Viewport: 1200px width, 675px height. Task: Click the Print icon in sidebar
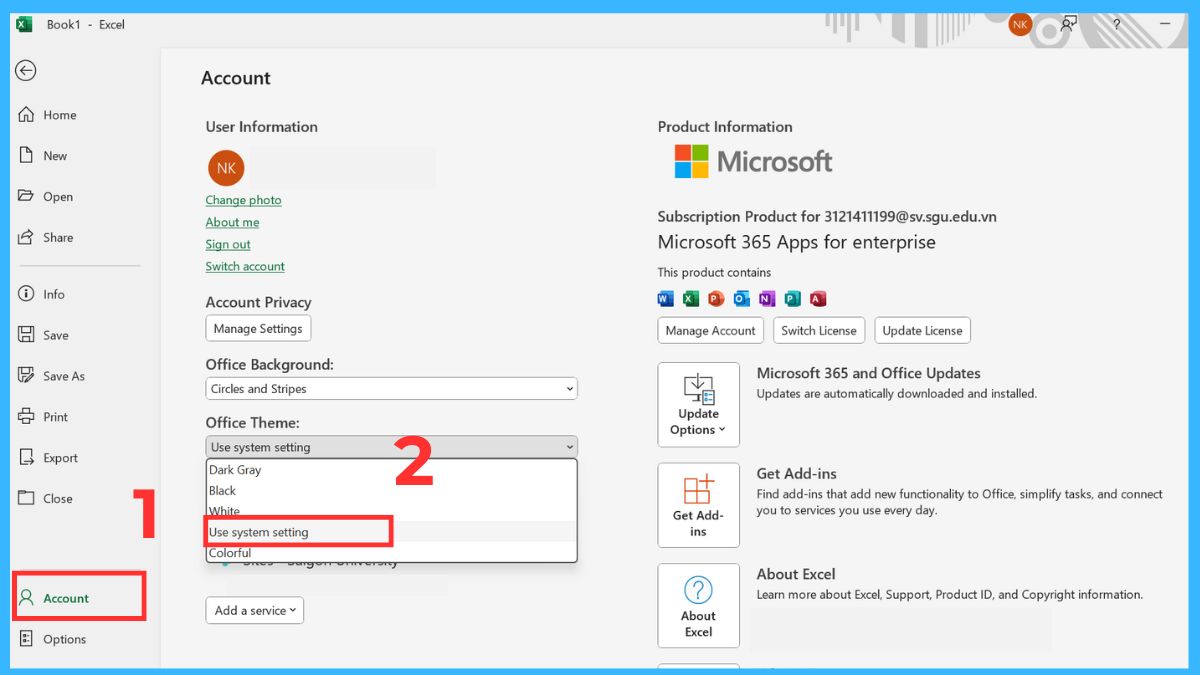pos(27,417)
